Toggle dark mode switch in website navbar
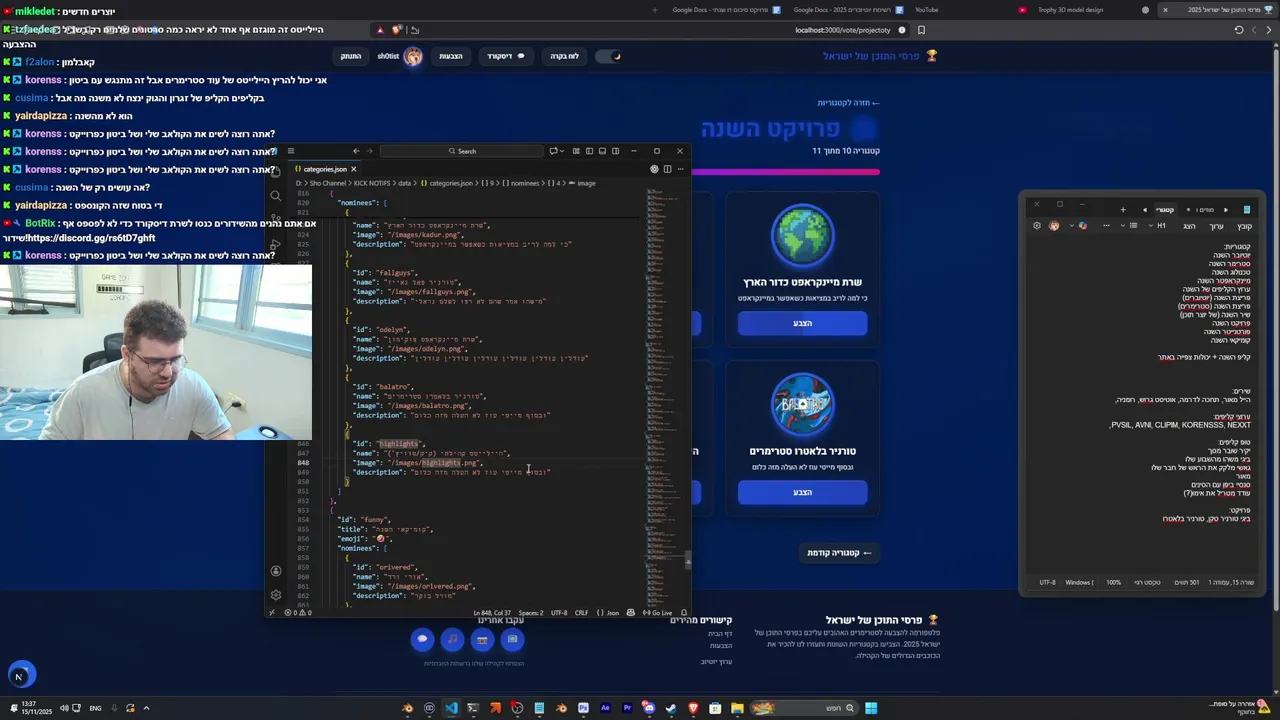The image size is (1280, 720). 609,56
